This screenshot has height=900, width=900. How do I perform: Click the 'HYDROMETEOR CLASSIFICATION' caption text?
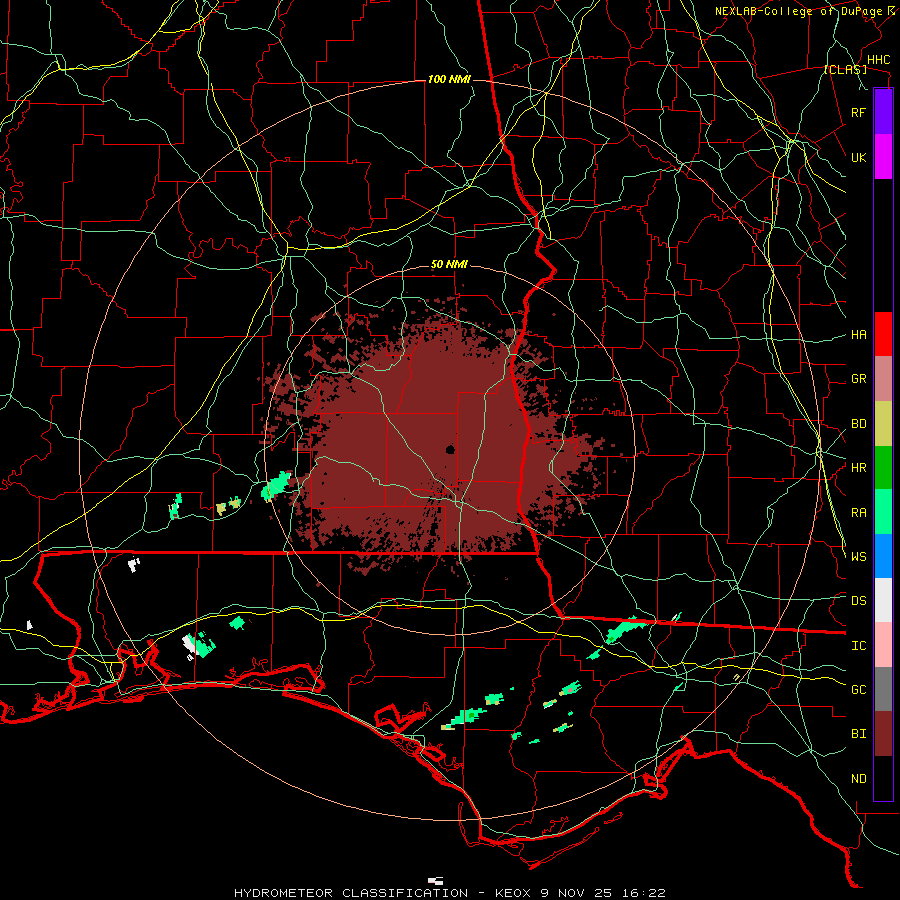[x=351, y=893]
